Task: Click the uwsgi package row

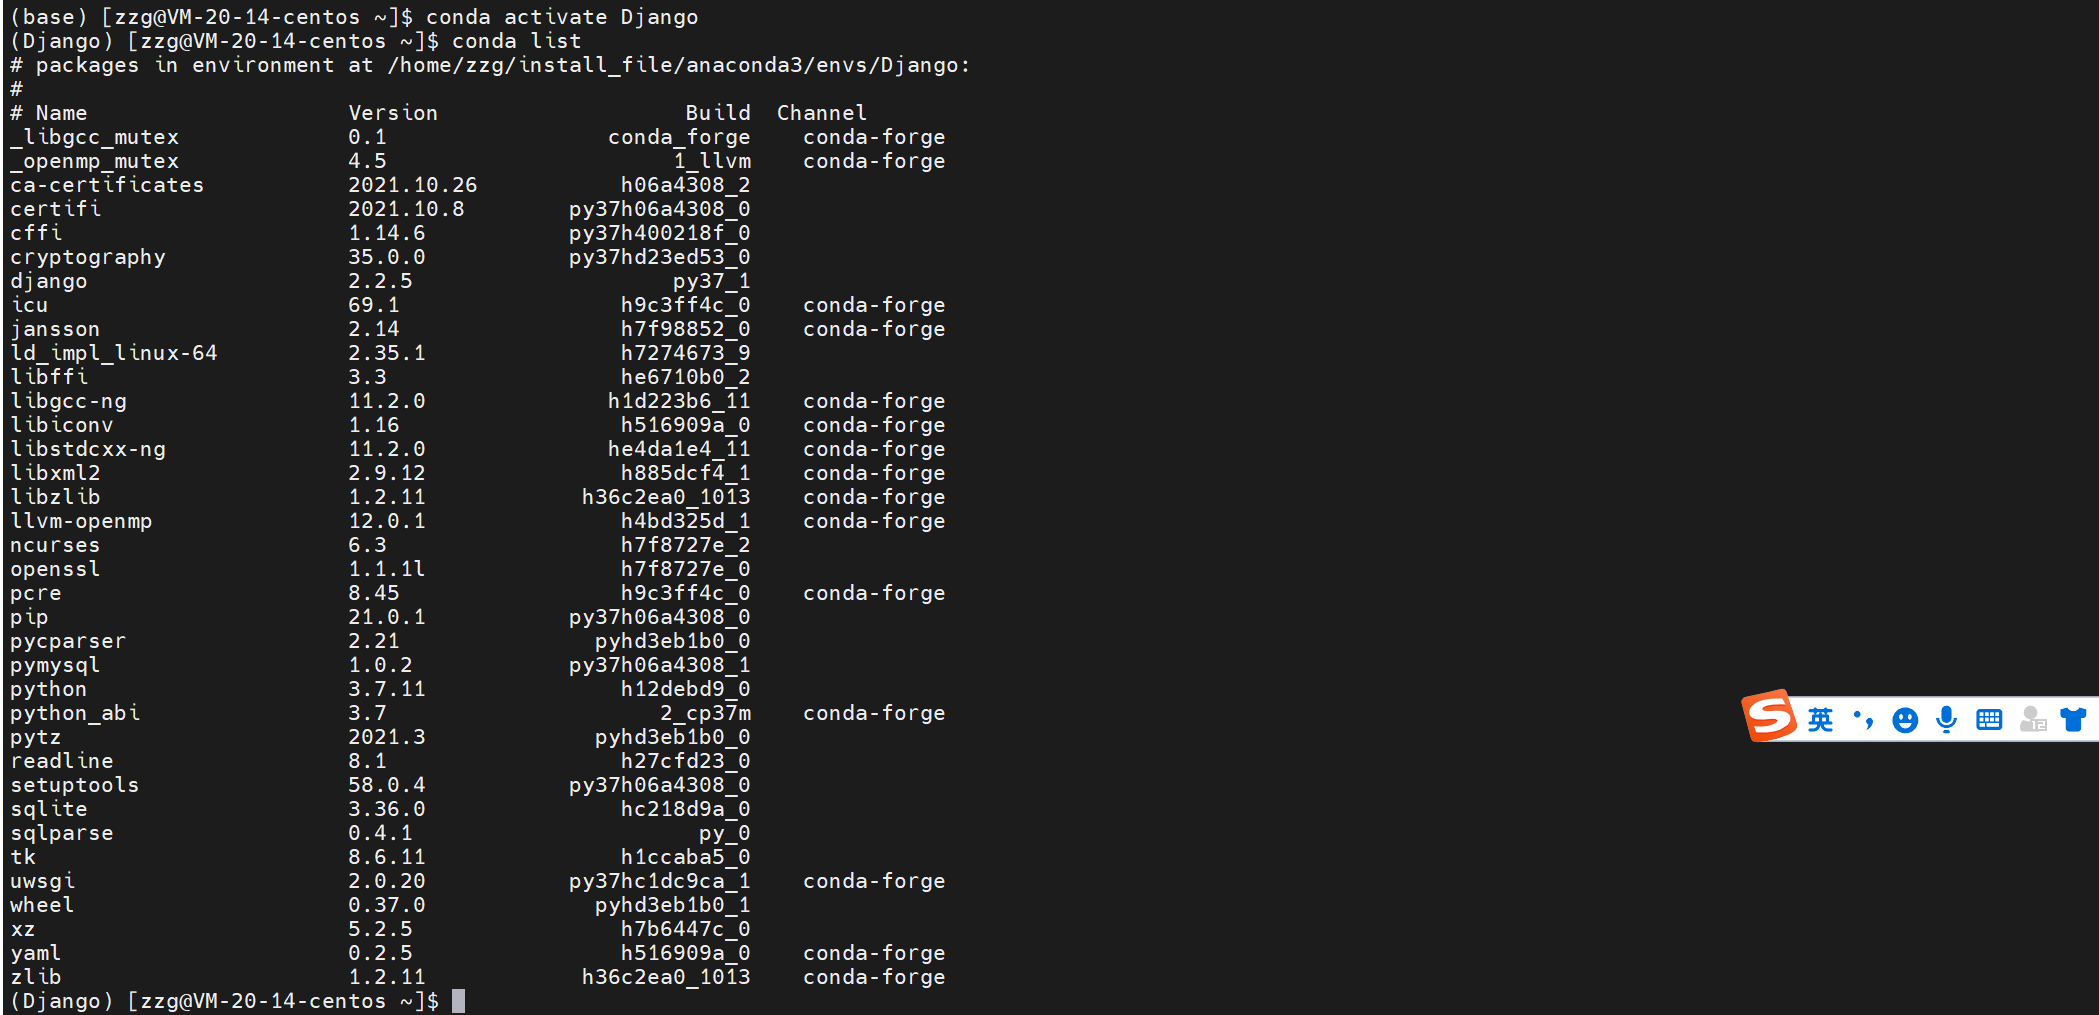Action: [42, 881]
